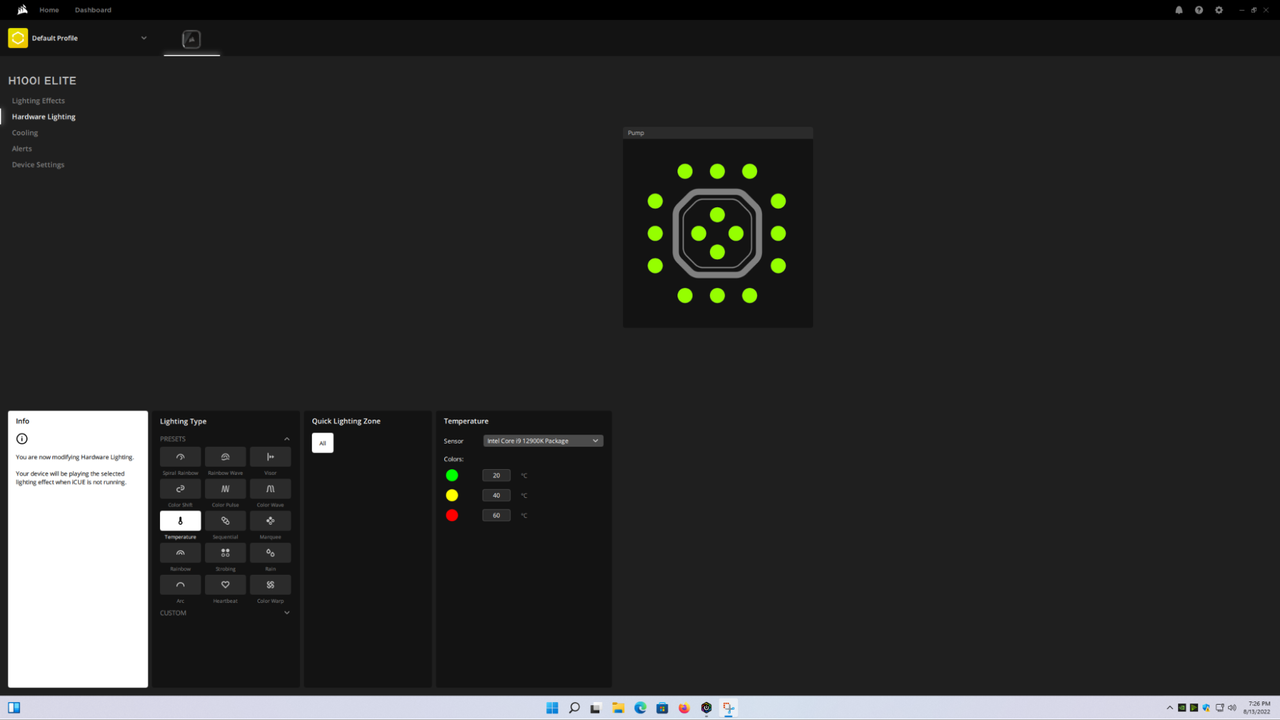
Task: Select the Color Warp preset
Action: (270, 585)
